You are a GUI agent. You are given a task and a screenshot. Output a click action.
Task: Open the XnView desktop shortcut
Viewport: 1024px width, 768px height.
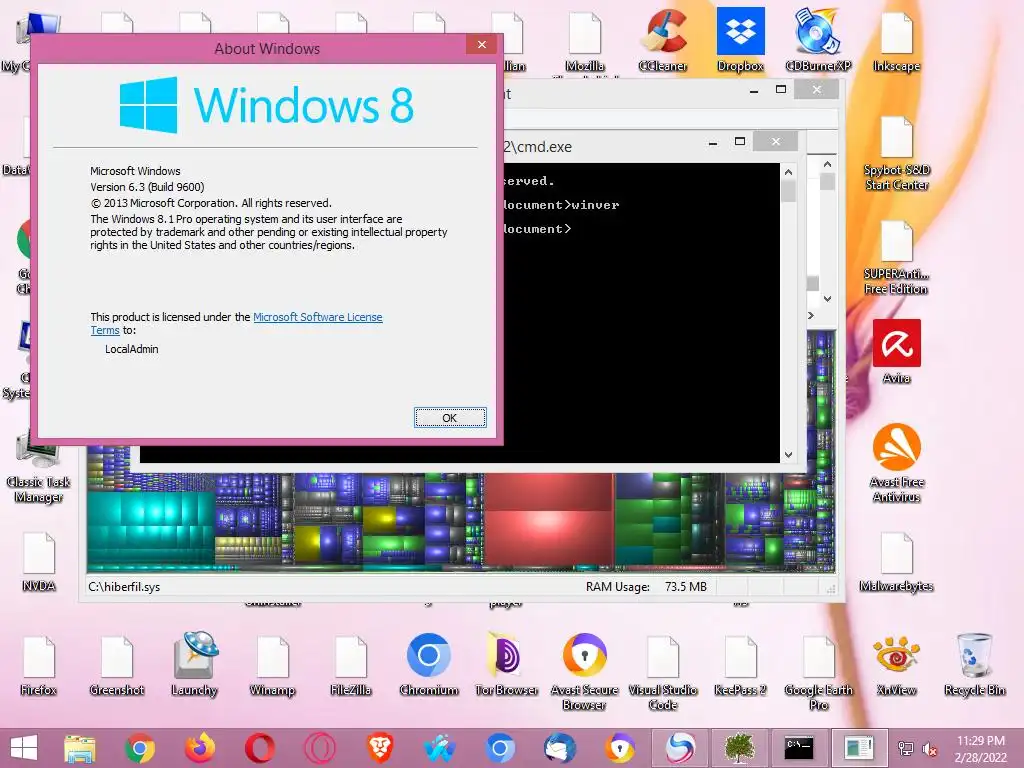click(x=896, y=664)
